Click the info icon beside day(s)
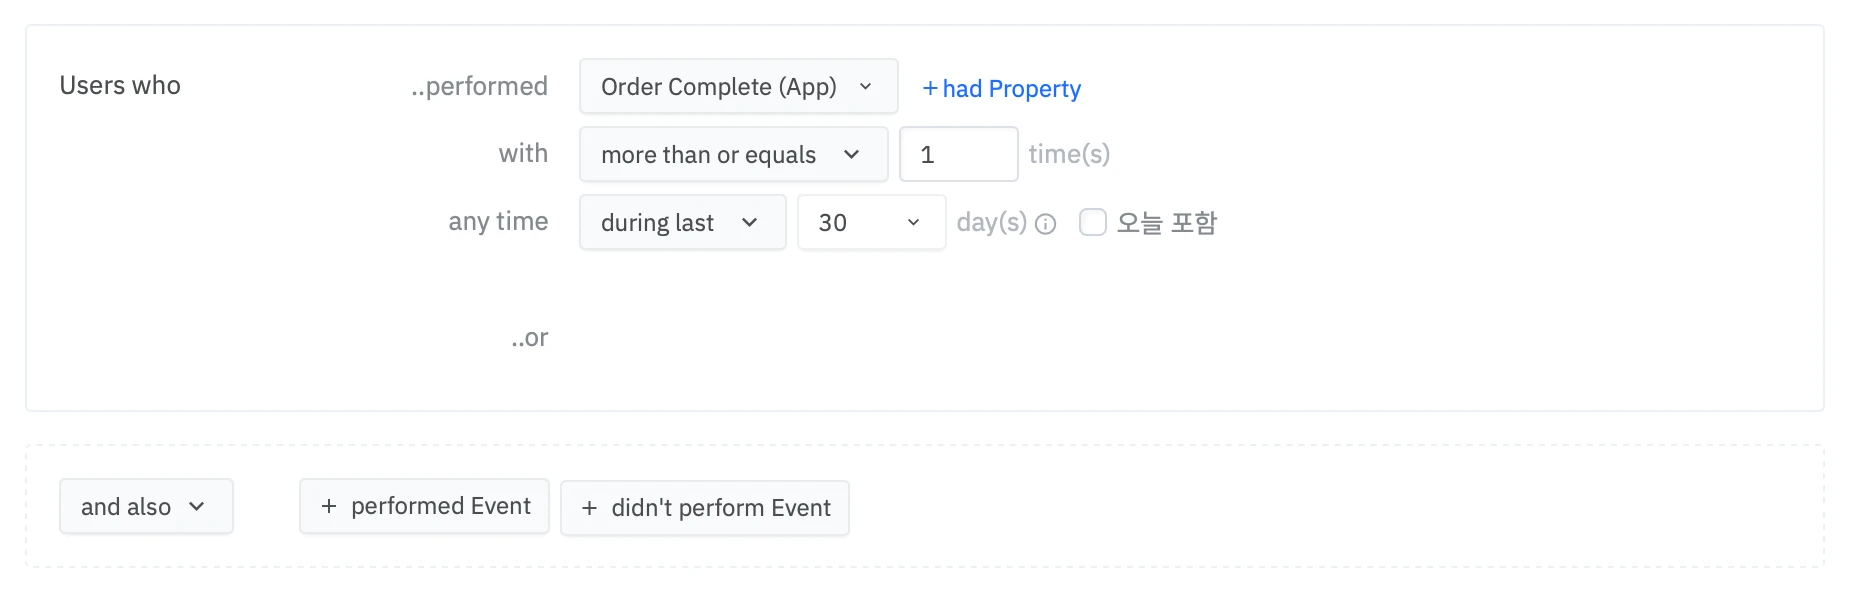This screenshot has width=1858, height=594. [1045, 224]
